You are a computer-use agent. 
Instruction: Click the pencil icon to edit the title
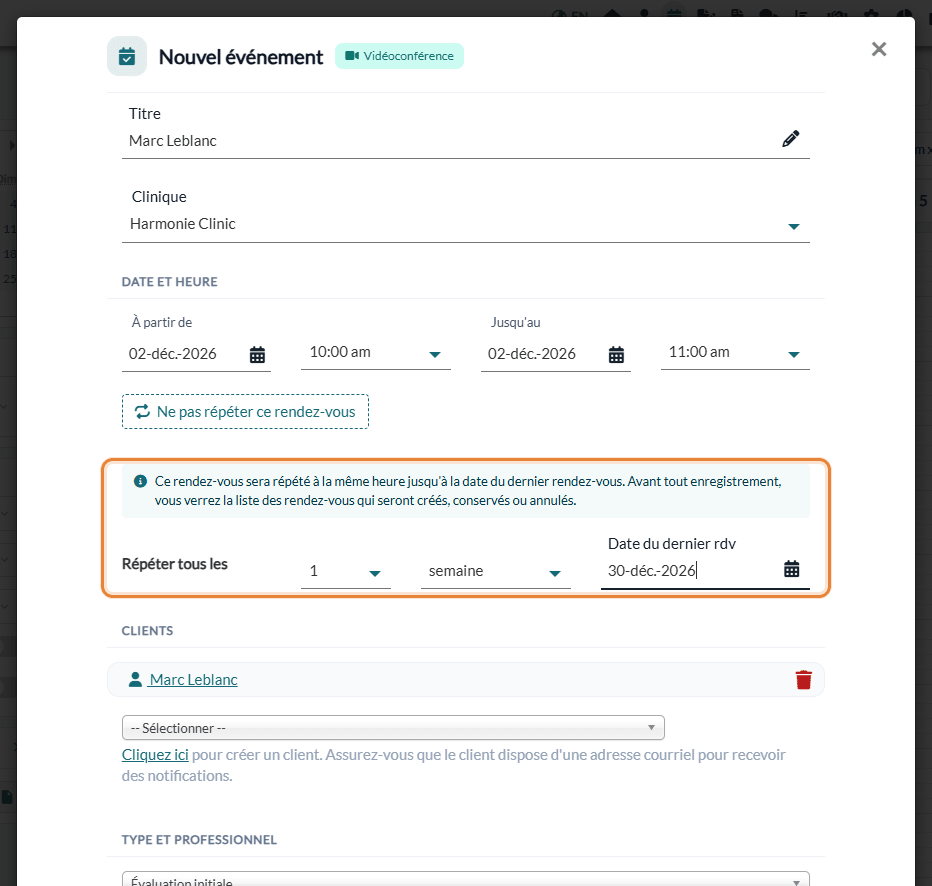791,139
